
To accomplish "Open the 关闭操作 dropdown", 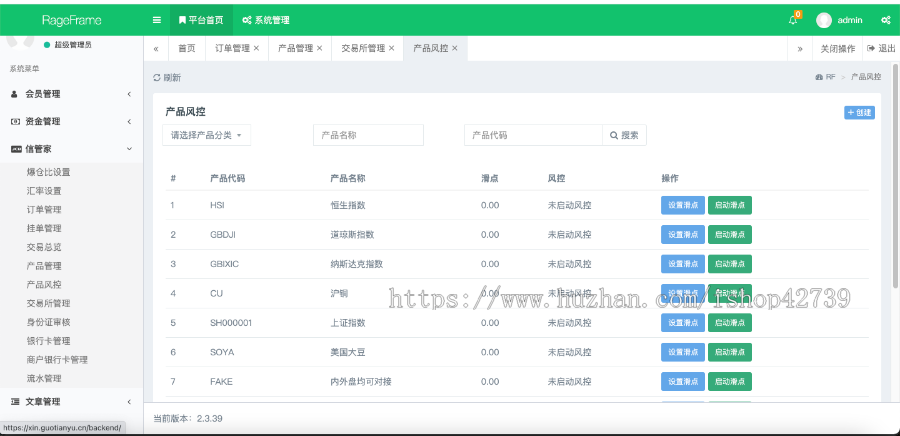I will [x=837, y=48].
